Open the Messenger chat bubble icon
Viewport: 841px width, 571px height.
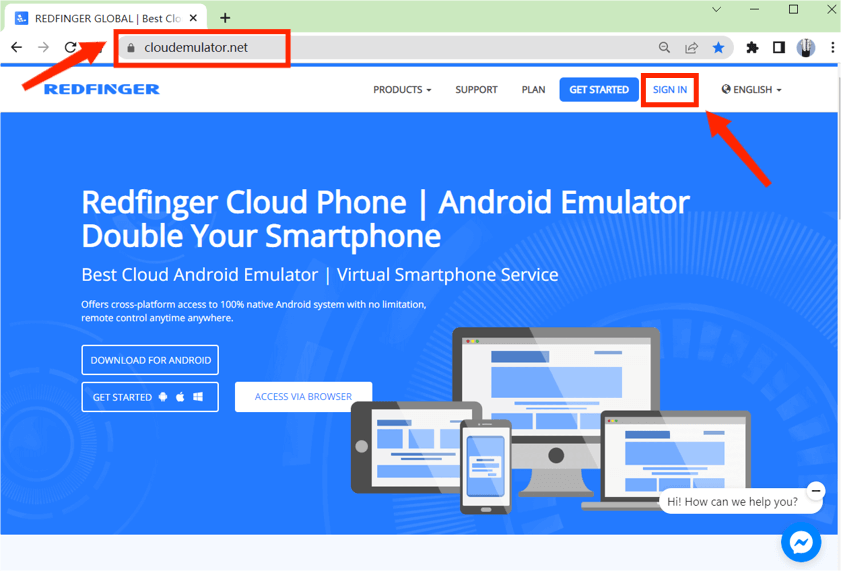point(801,542)
